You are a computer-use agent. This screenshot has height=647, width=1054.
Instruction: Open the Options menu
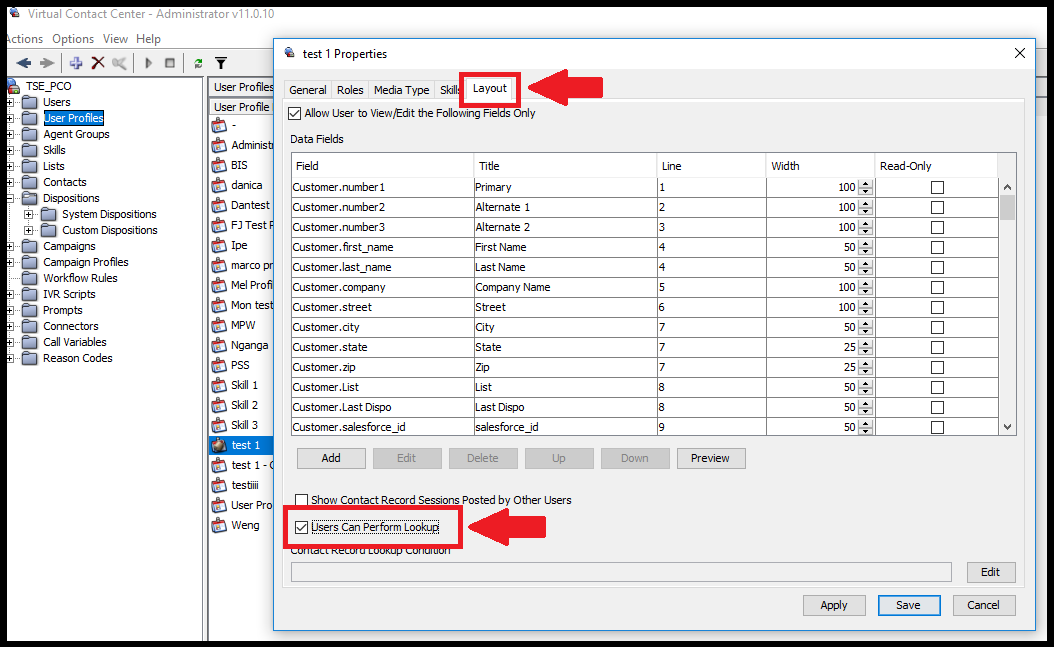73,39
